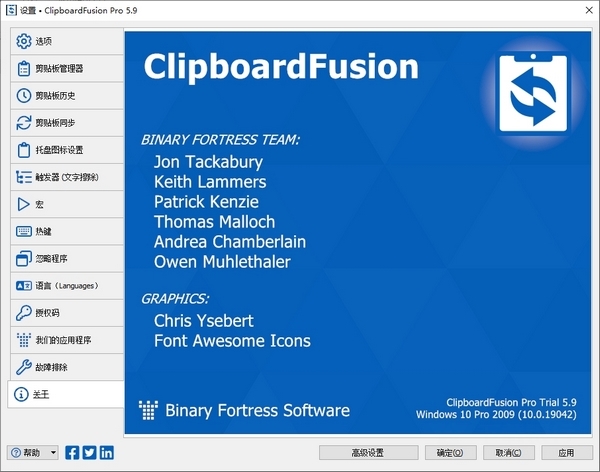Viewport: 600px width, 472px height.
Task: Click the clock icon beside 剪贴板历史
Action: 24,96
